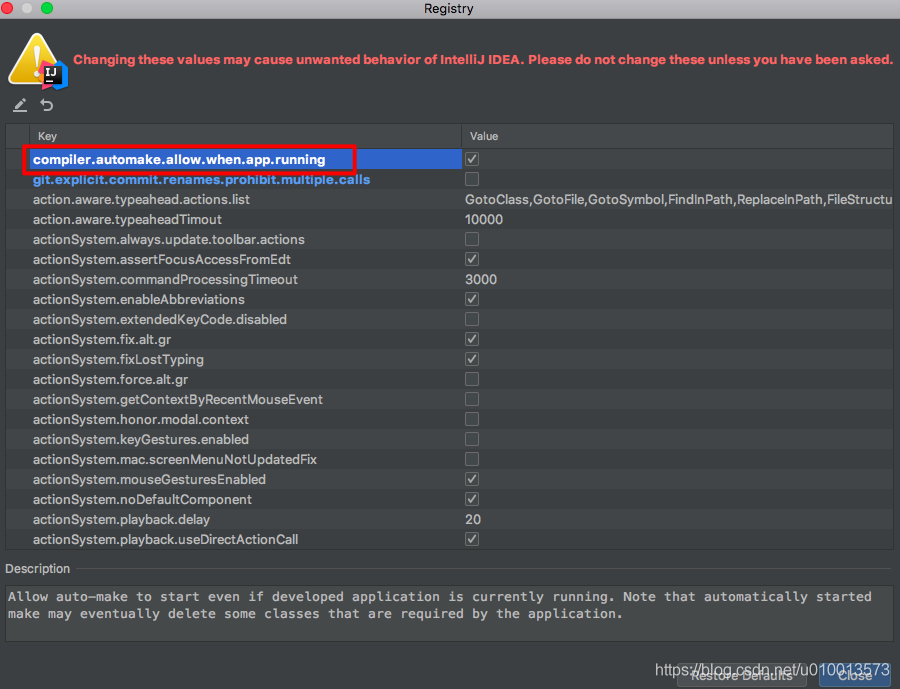Screen dimensions: 900x689
Task: Select actionSystem.fixLostTyping key text
Action: tap(118, 359)
